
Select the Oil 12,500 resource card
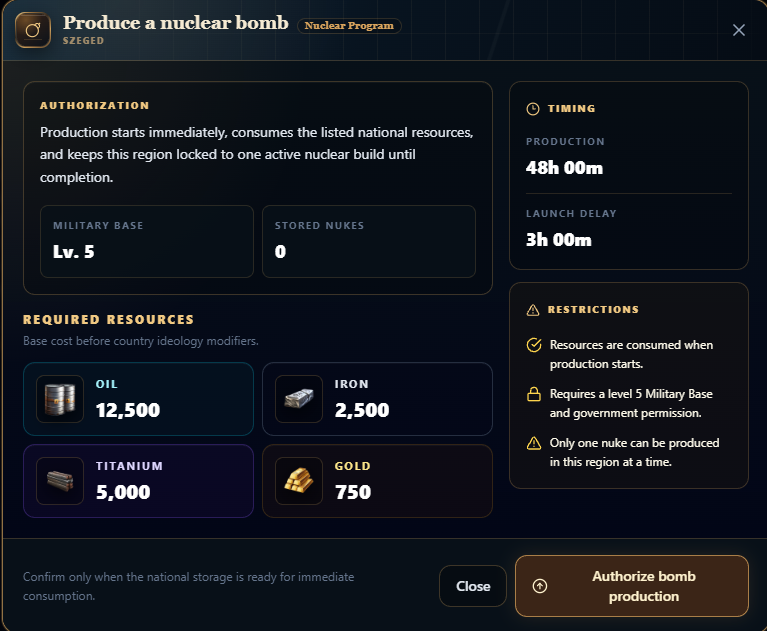coord(138,399)
